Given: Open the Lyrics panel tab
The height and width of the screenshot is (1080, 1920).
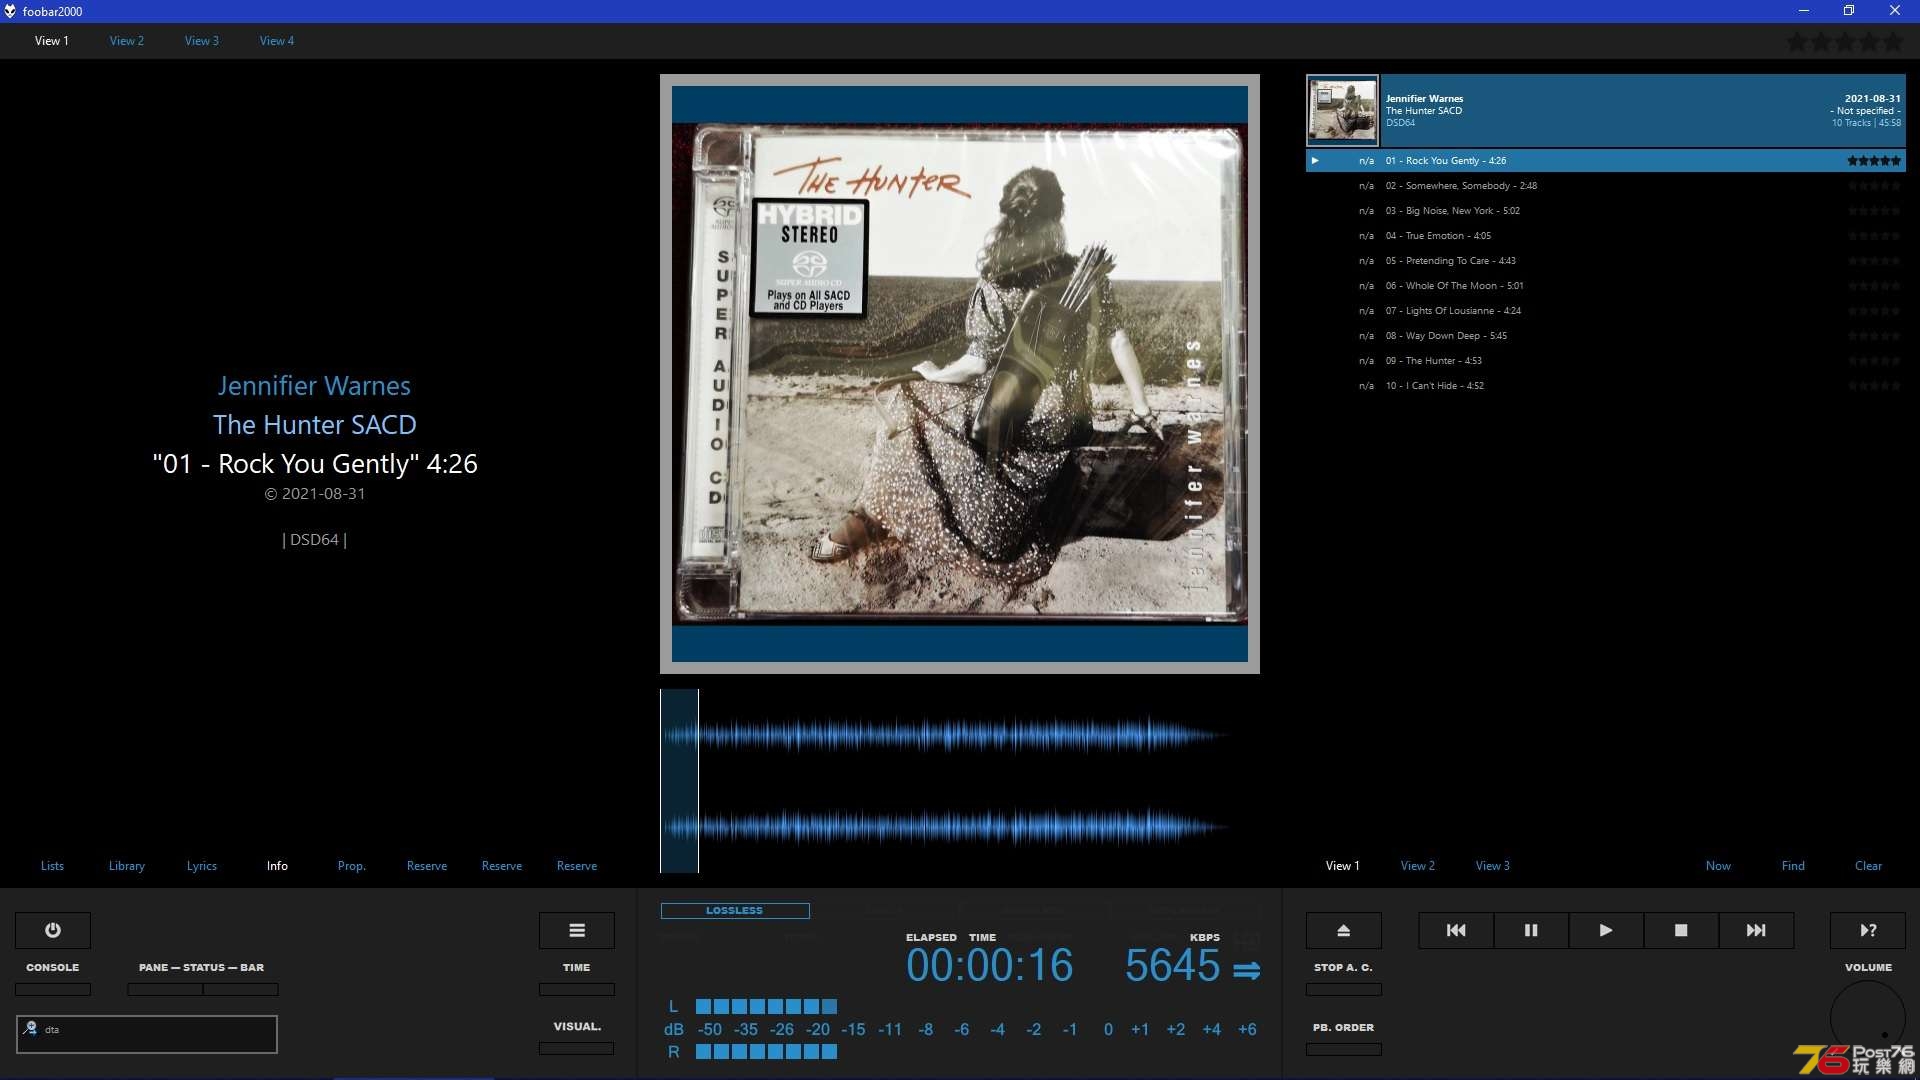Looking at the screenshot, I should tap(202, 866).
